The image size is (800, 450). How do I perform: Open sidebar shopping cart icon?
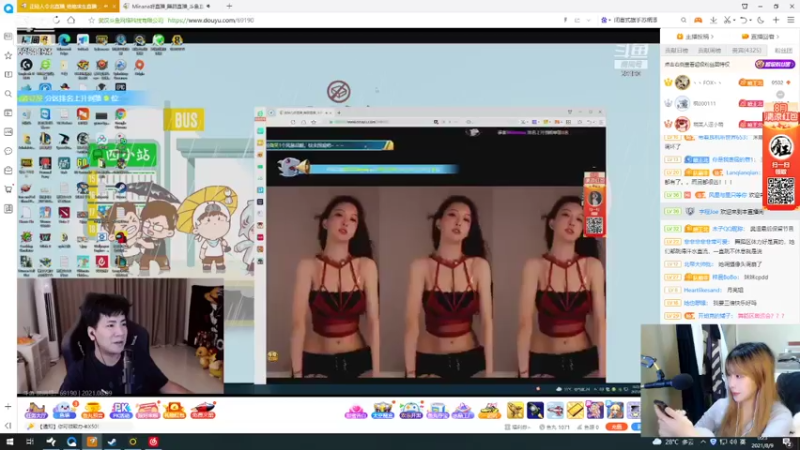(8, 189)
